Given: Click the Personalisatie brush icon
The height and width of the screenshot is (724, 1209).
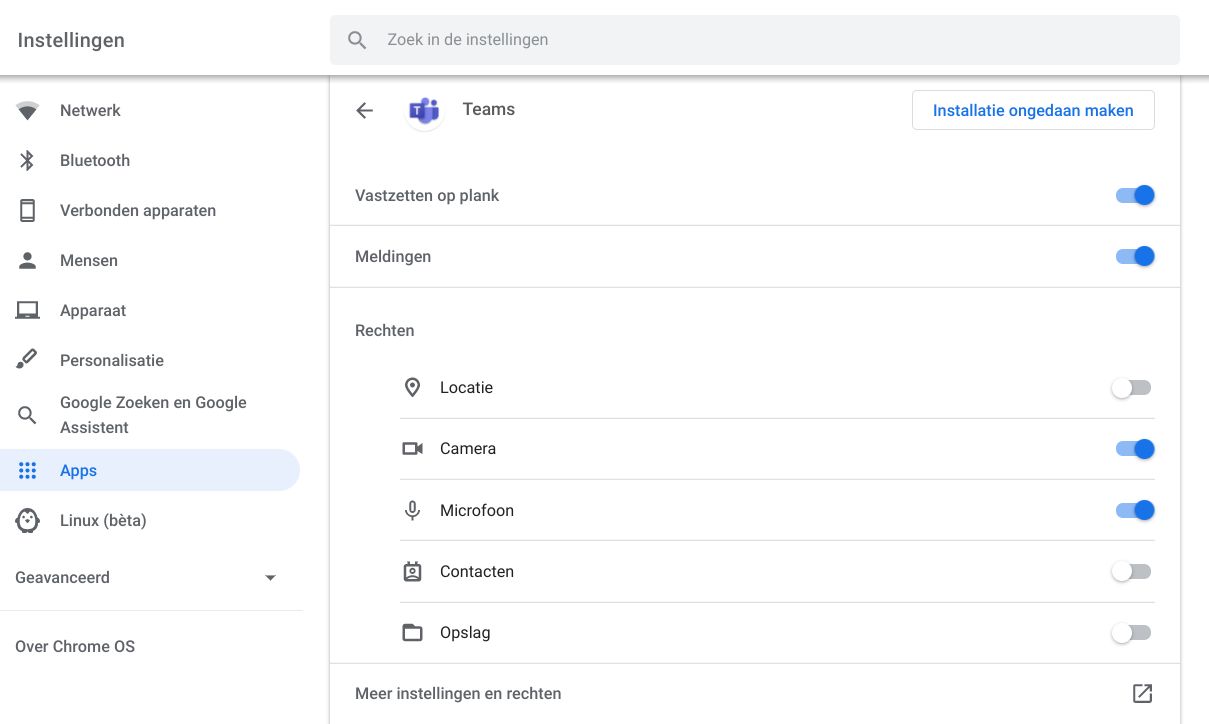Looking at the screenshot, I should coord(27,360).
